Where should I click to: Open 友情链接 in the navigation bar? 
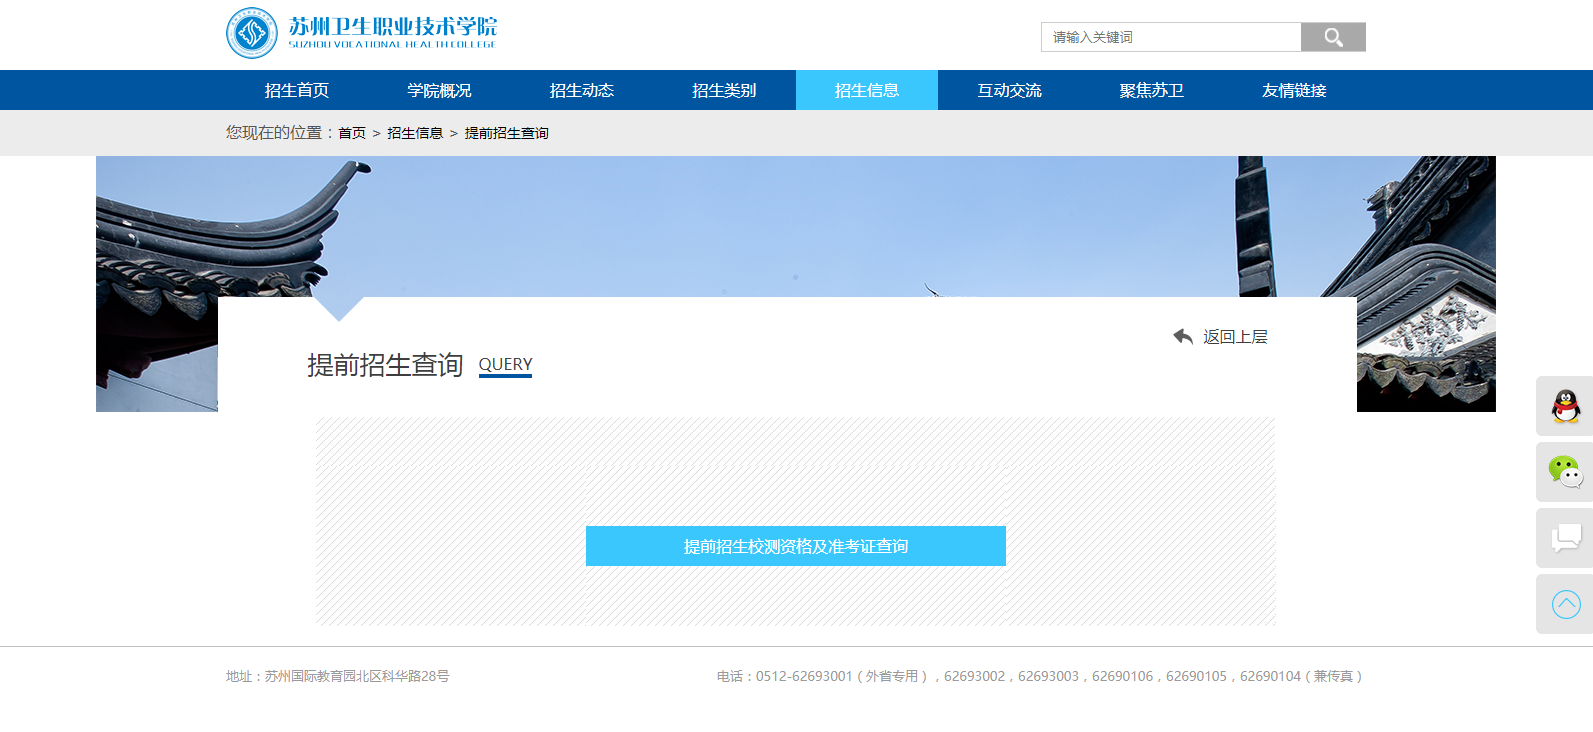point(1294,90)
